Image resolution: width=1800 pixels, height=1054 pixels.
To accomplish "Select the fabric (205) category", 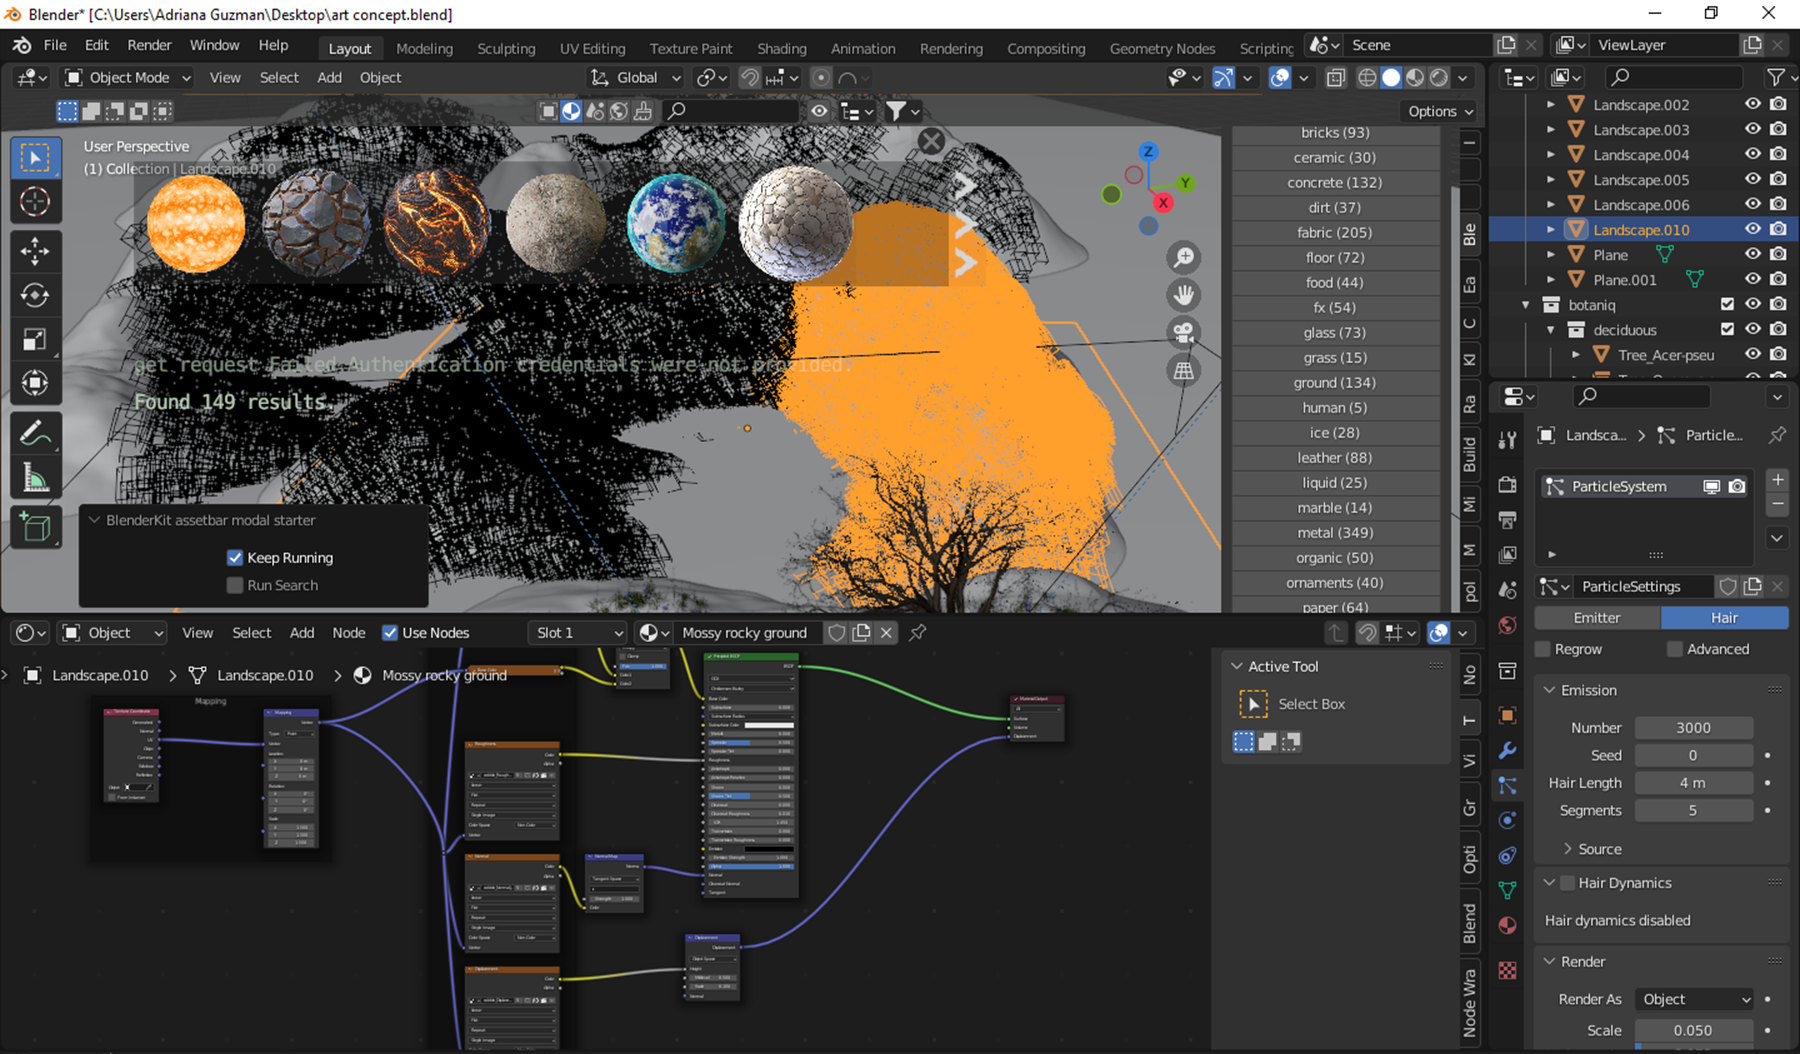I will [x=1335, y=233].
